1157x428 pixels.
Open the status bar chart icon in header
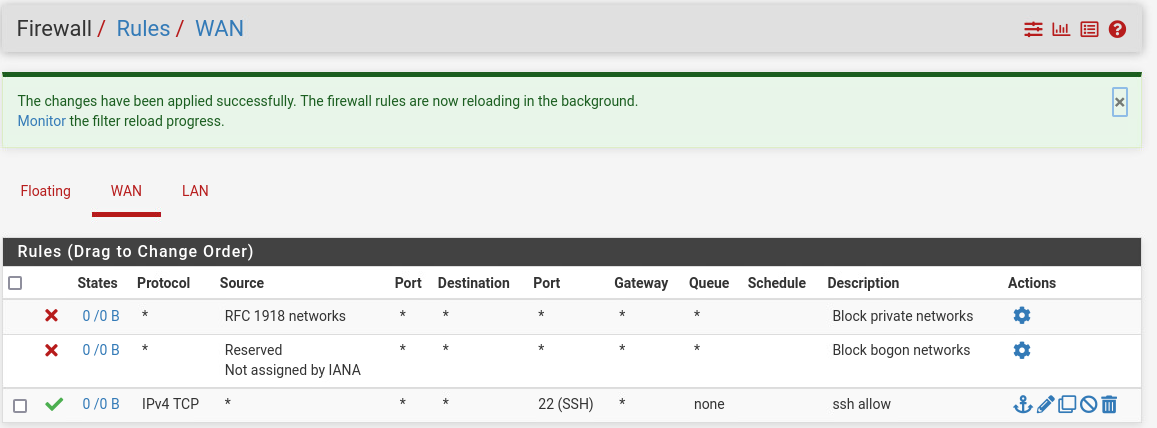tap(1061, 29)
